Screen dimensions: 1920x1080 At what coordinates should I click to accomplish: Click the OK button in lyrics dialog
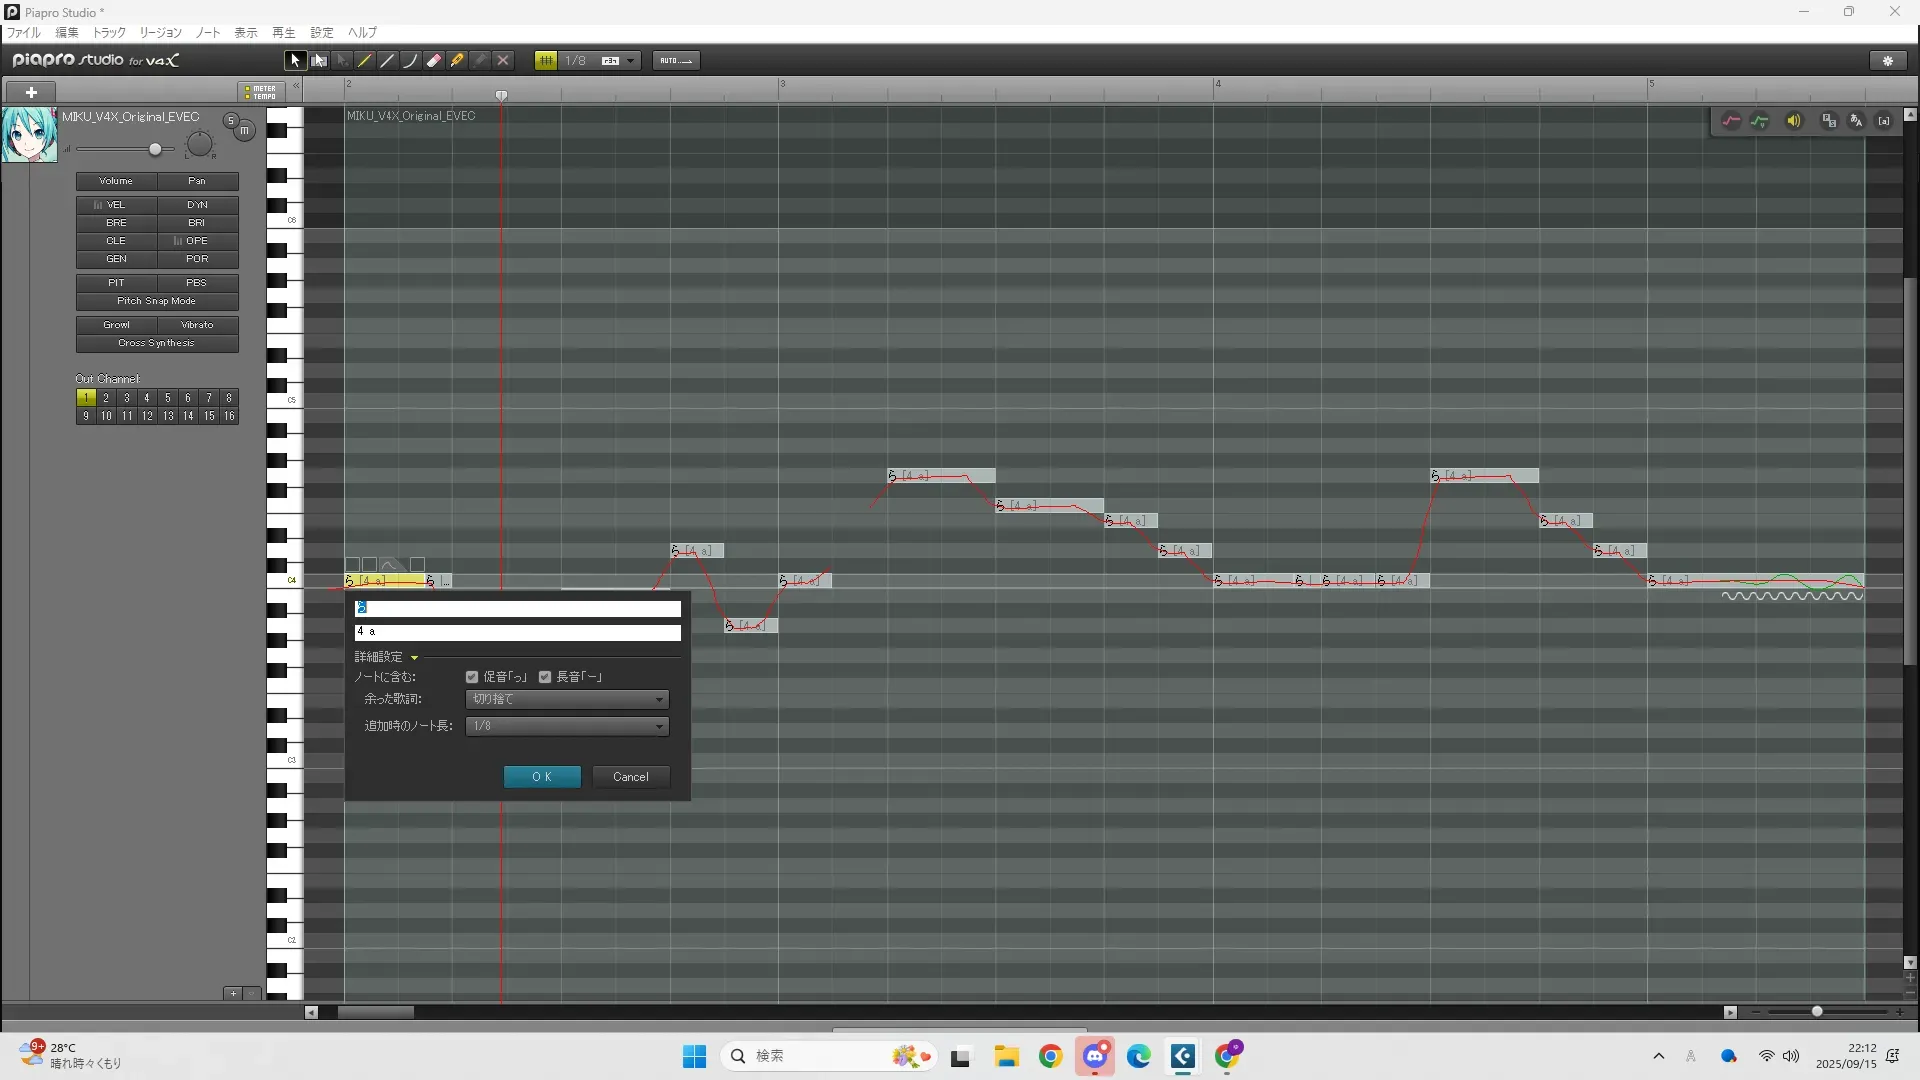(x=542, y=777)
